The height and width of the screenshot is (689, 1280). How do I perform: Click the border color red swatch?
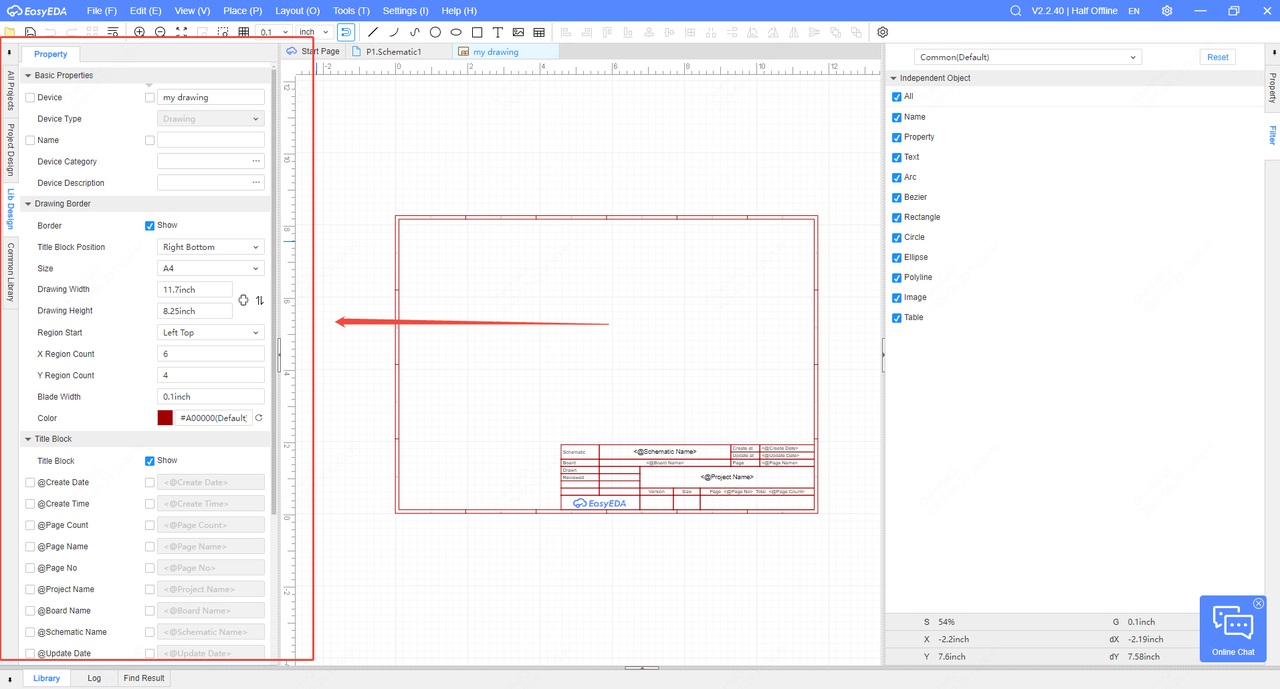[165, 418]
